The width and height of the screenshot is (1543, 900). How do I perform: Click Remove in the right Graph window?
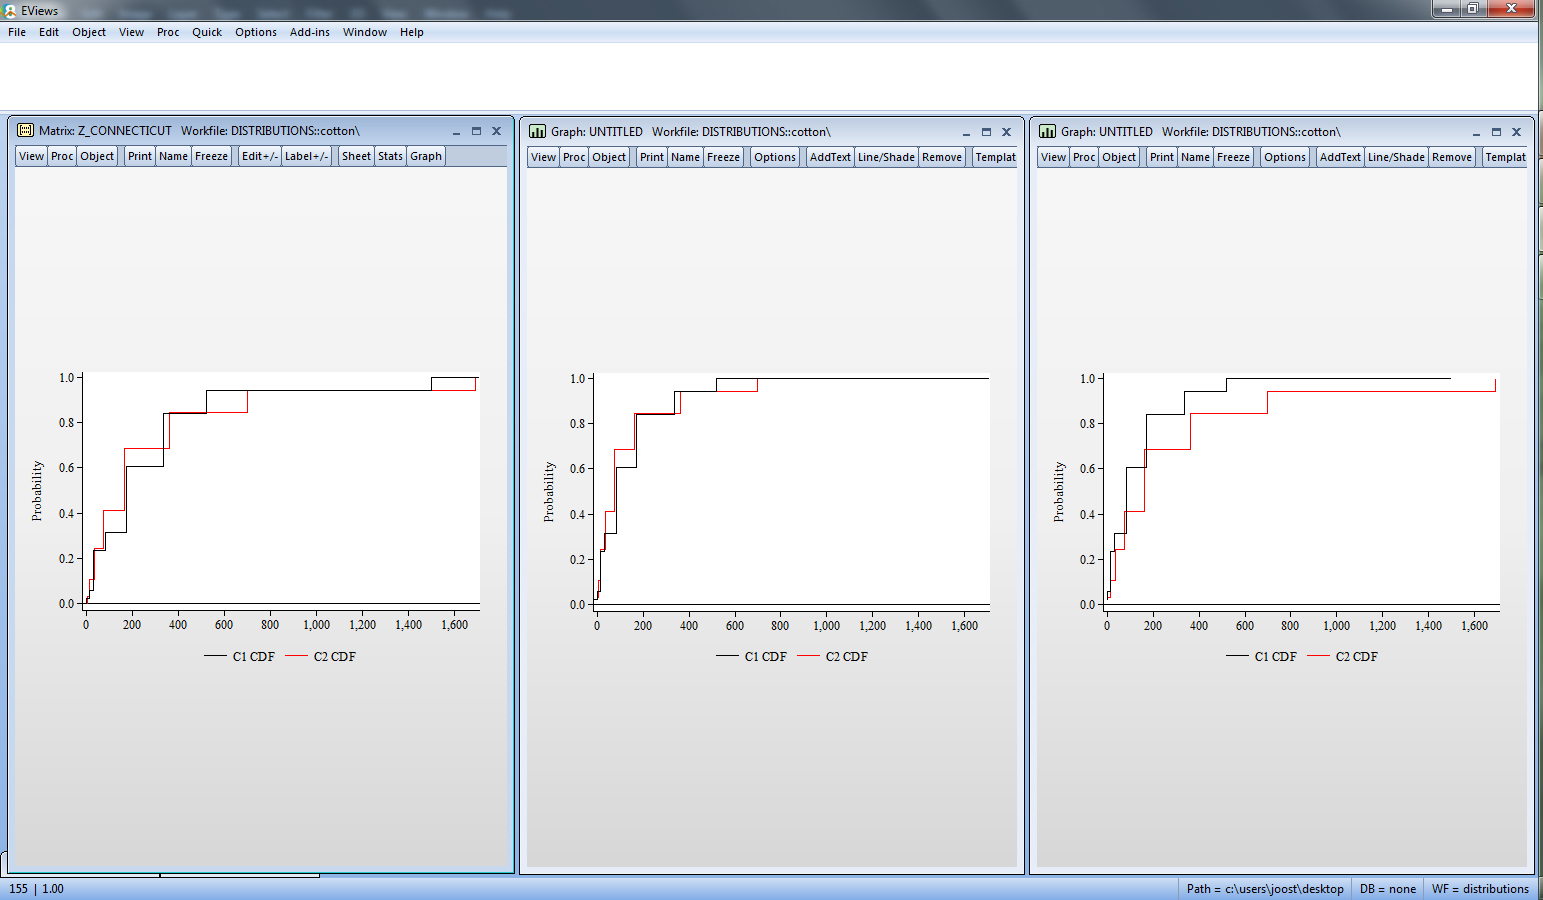[x=1452, y=157]
